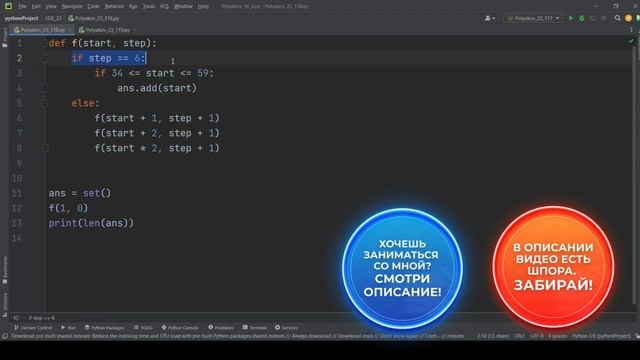Select pythonProject in the breadcrumb bar
This screenshot has height=360, width=640.
coord(21,18)
